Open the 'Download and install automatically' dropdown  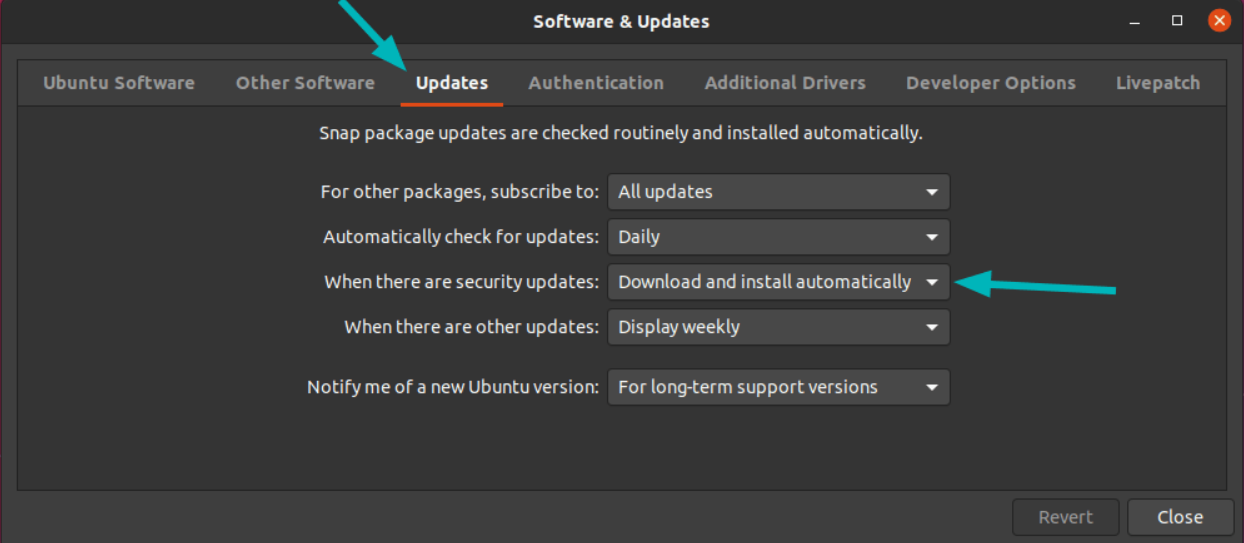pos(778,282)
